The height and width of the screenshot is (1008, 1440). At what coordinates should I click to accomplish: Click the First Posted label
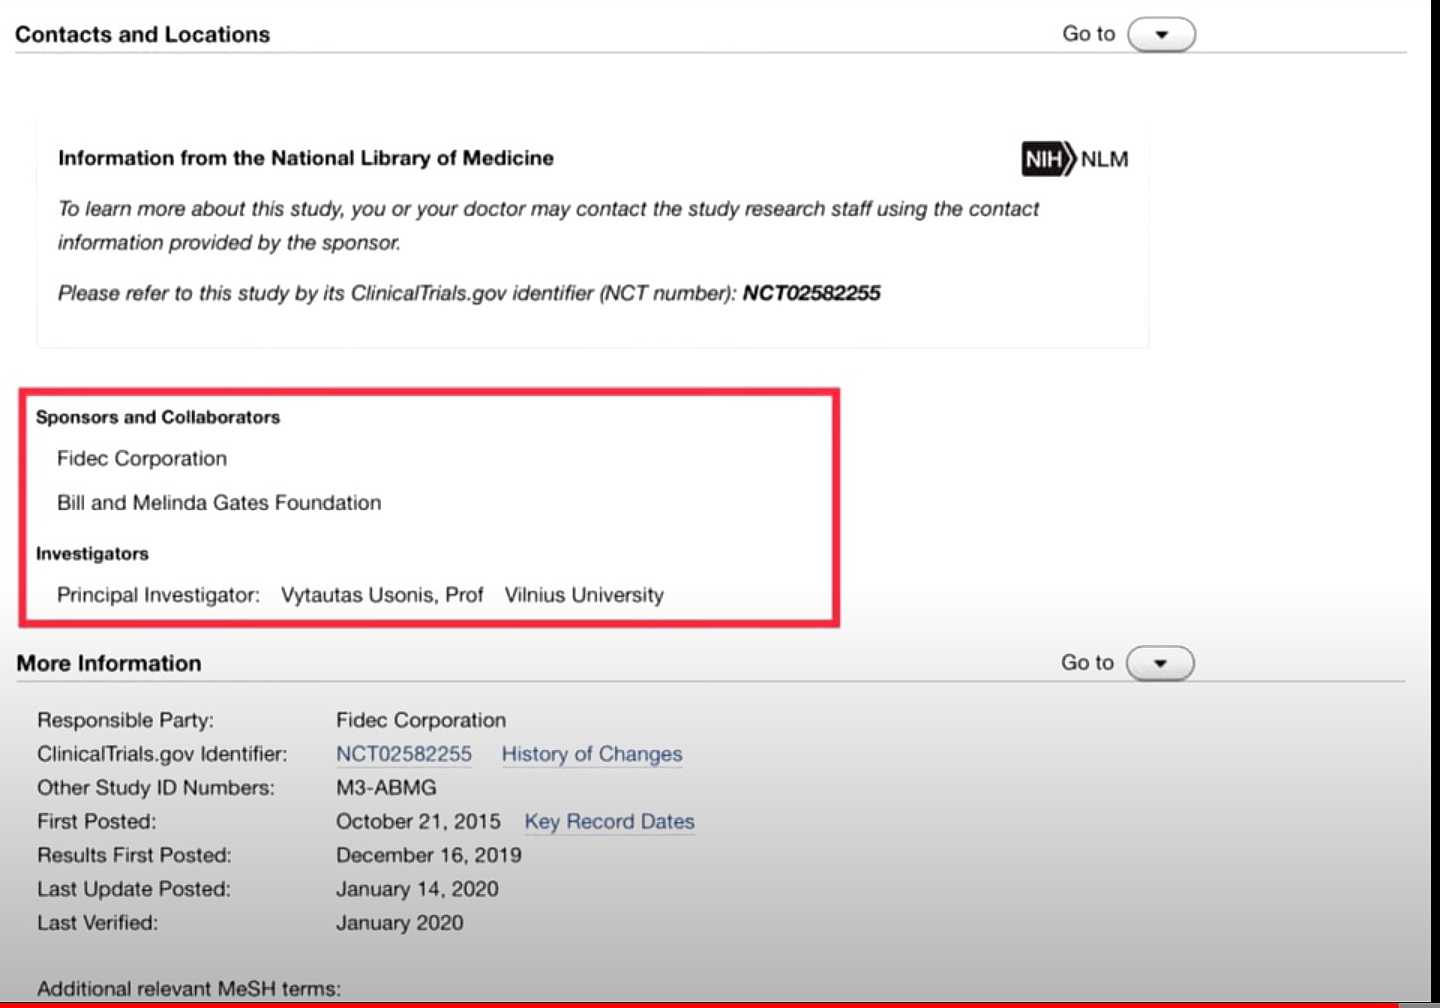pos(97,821)
